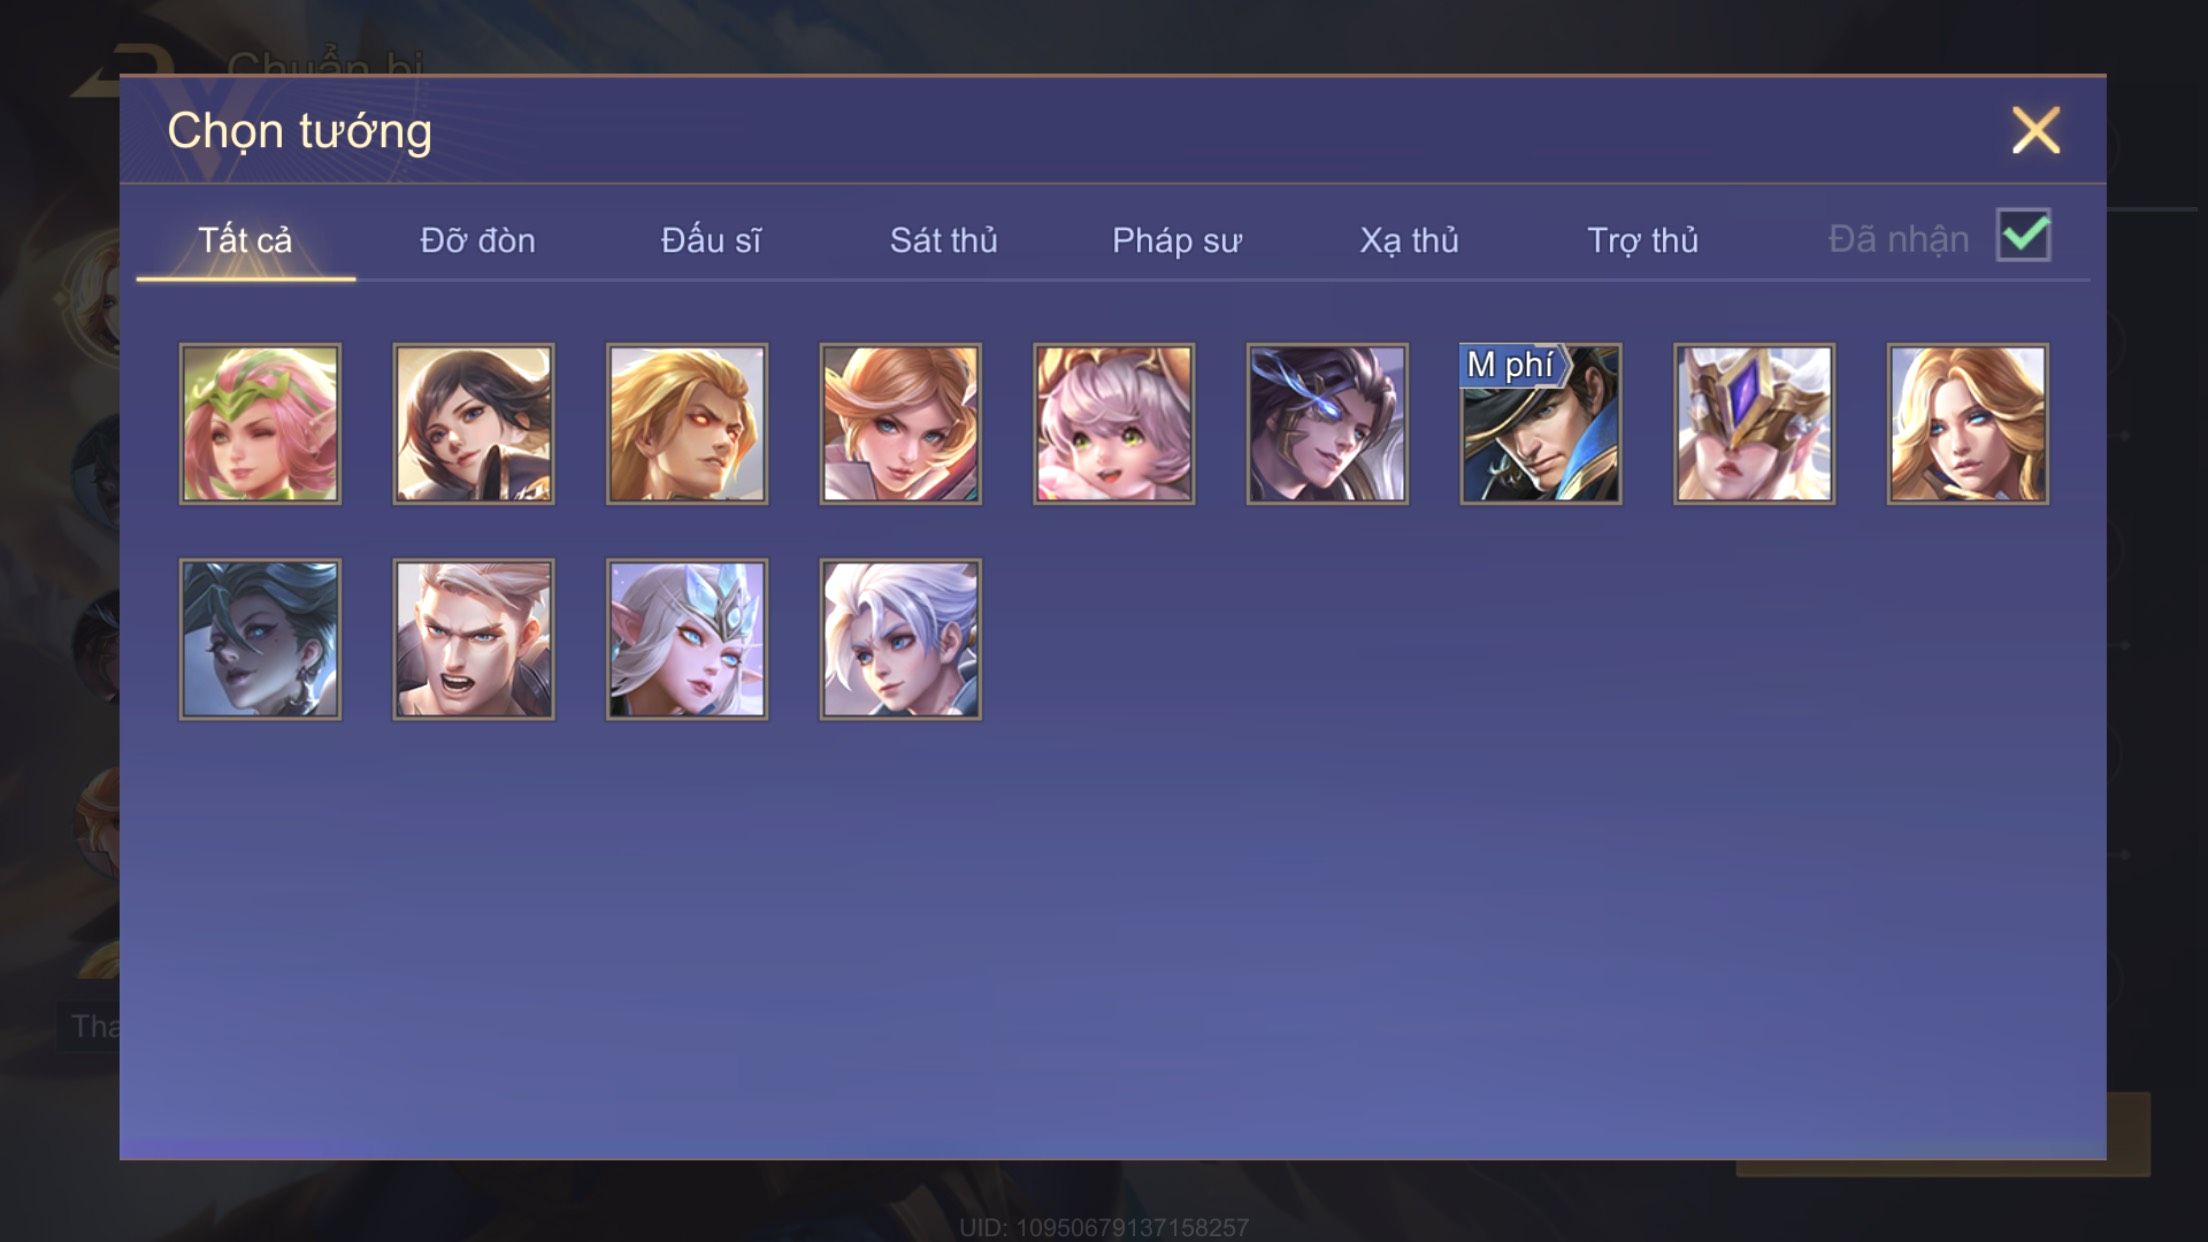Screen dimensions: 2208x1242
Task: Switch to the Xạ thủ tab
Action: [1409, 240]
